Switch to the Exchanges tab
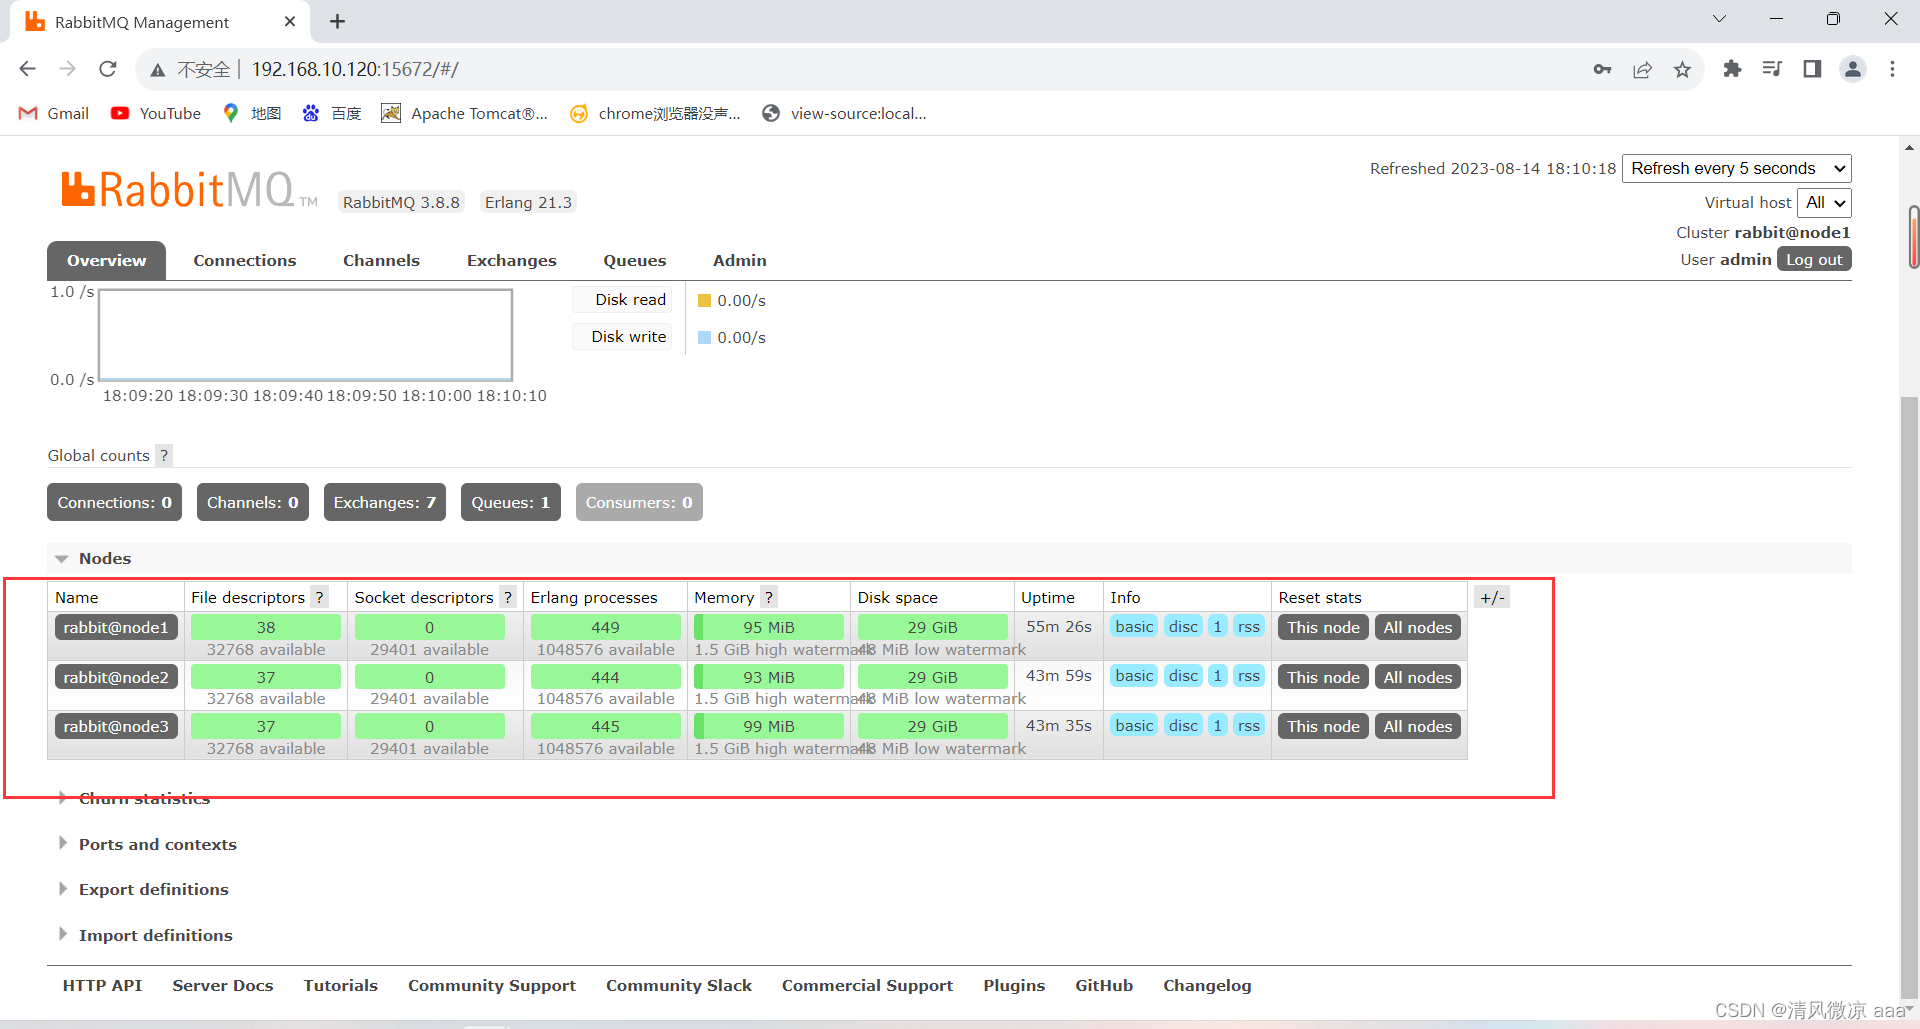Screen dimensions: 1920x1029 click(x=512, y=260)
